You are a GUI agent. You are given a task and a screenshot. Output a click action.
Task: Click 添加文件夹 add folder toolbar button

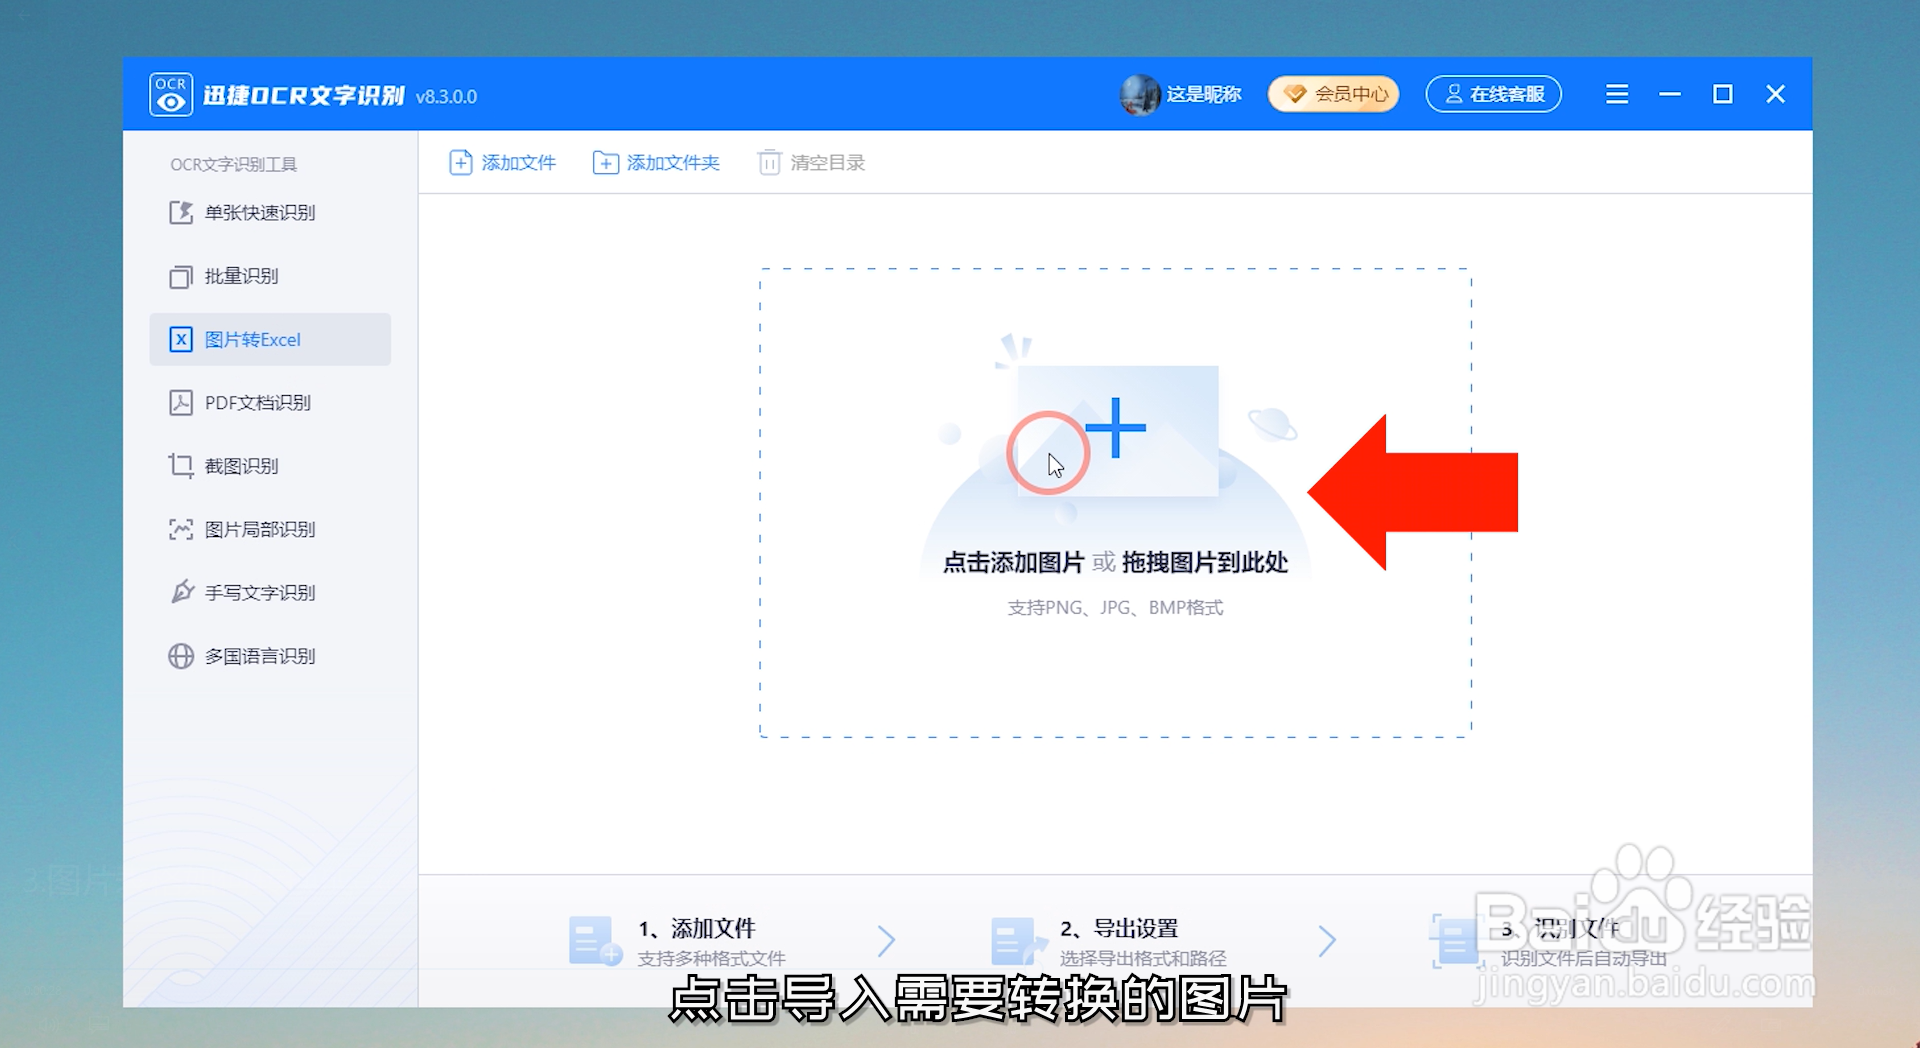coord(656,162)
